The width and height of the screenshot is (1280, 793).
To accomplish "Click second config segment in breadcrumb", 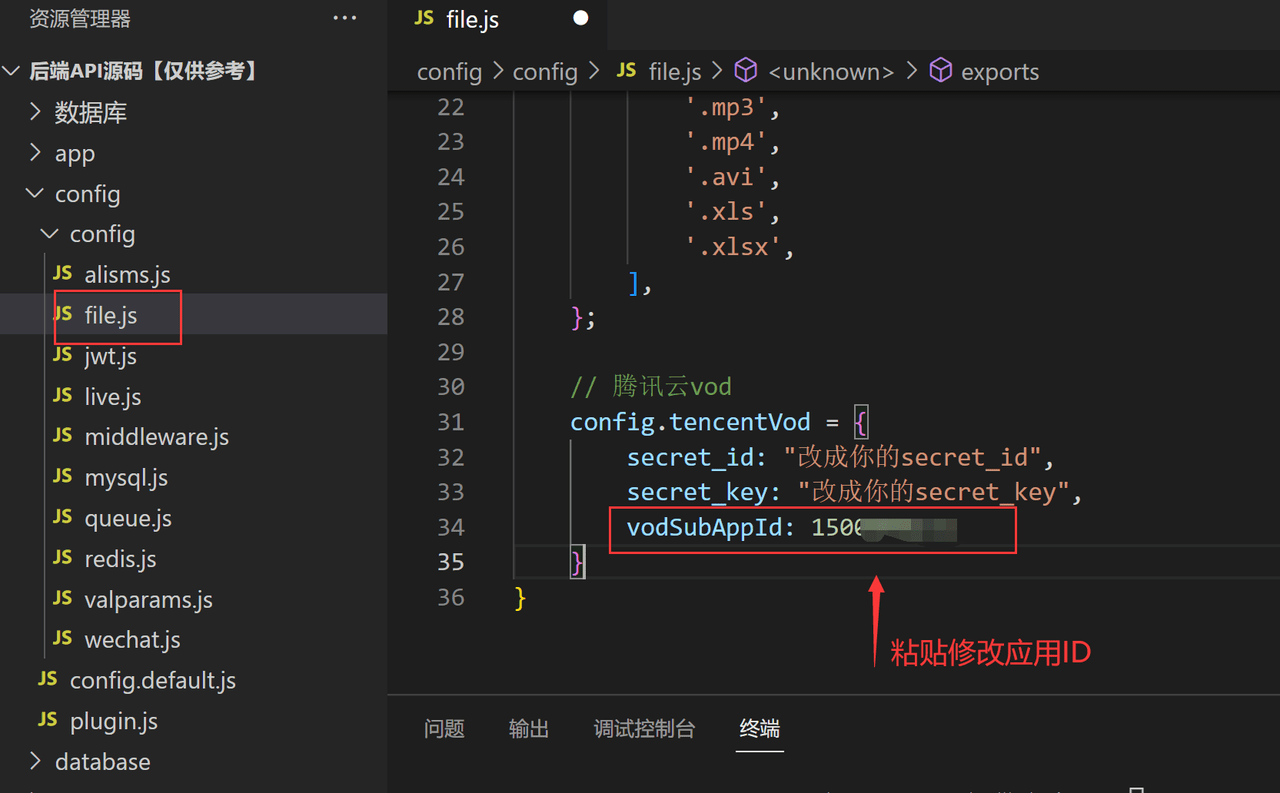I will (545, 72).
